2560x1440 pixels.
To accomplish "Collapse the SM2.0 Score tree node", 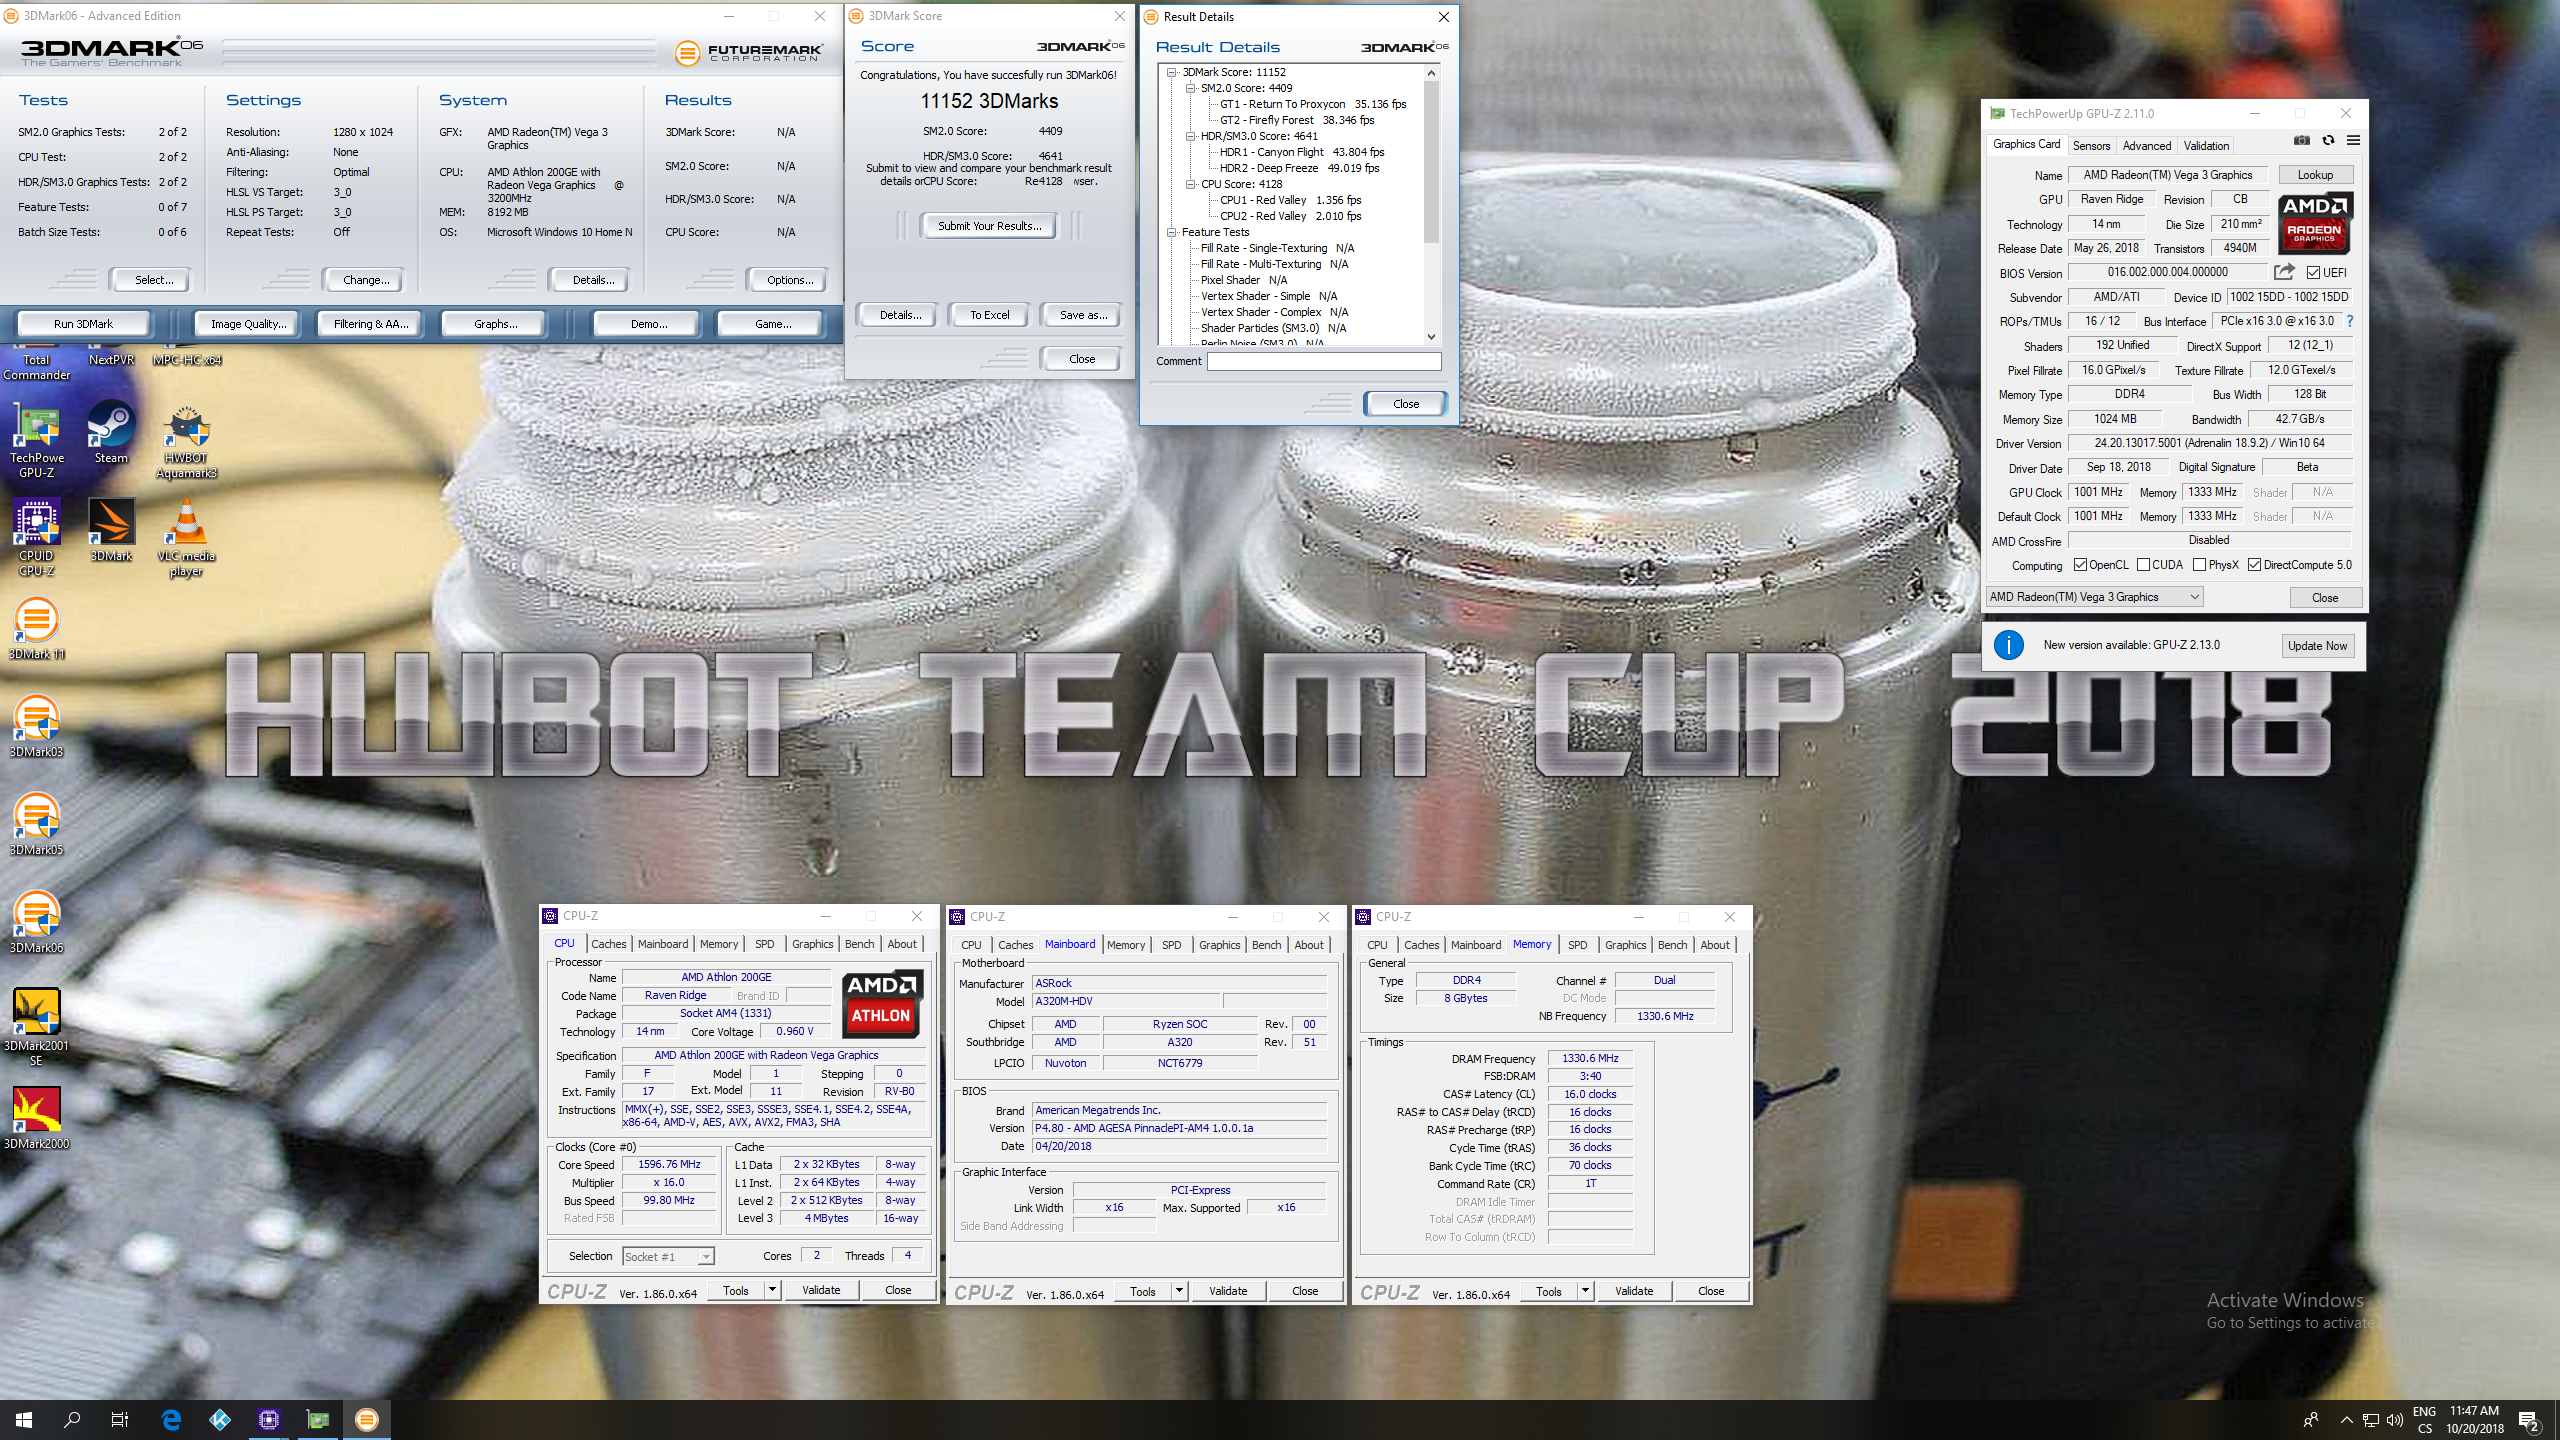I will [1191, 88].
